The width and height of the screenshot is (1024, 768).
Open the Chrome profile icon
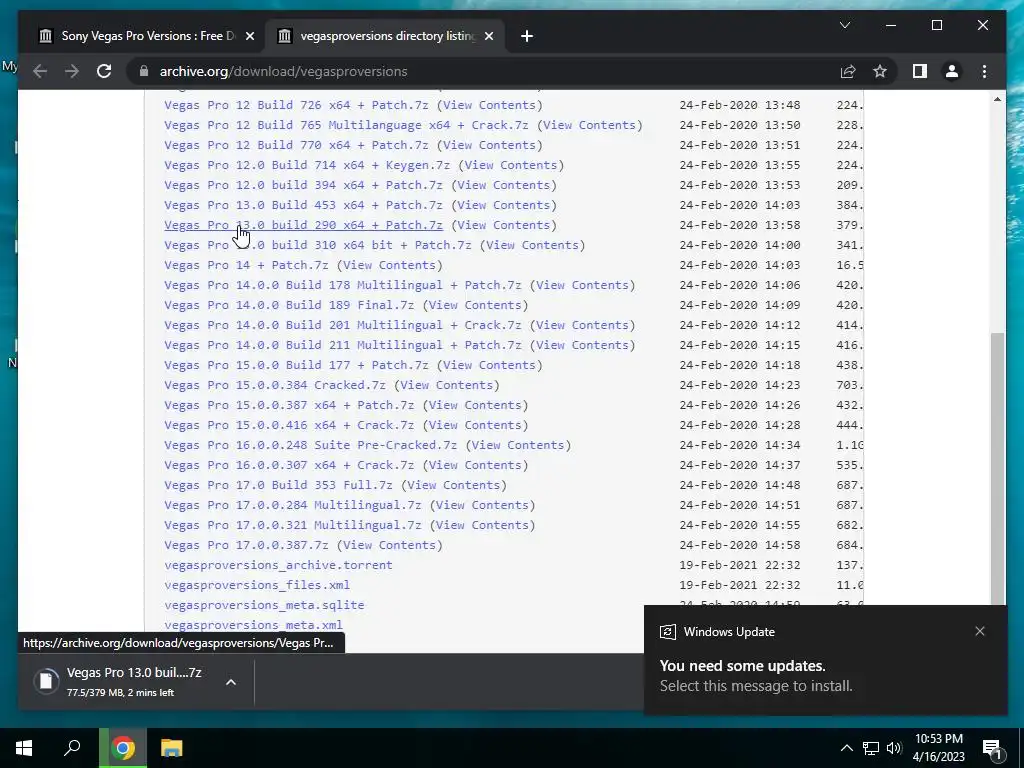pyautogui.click(x=952, y=71)
